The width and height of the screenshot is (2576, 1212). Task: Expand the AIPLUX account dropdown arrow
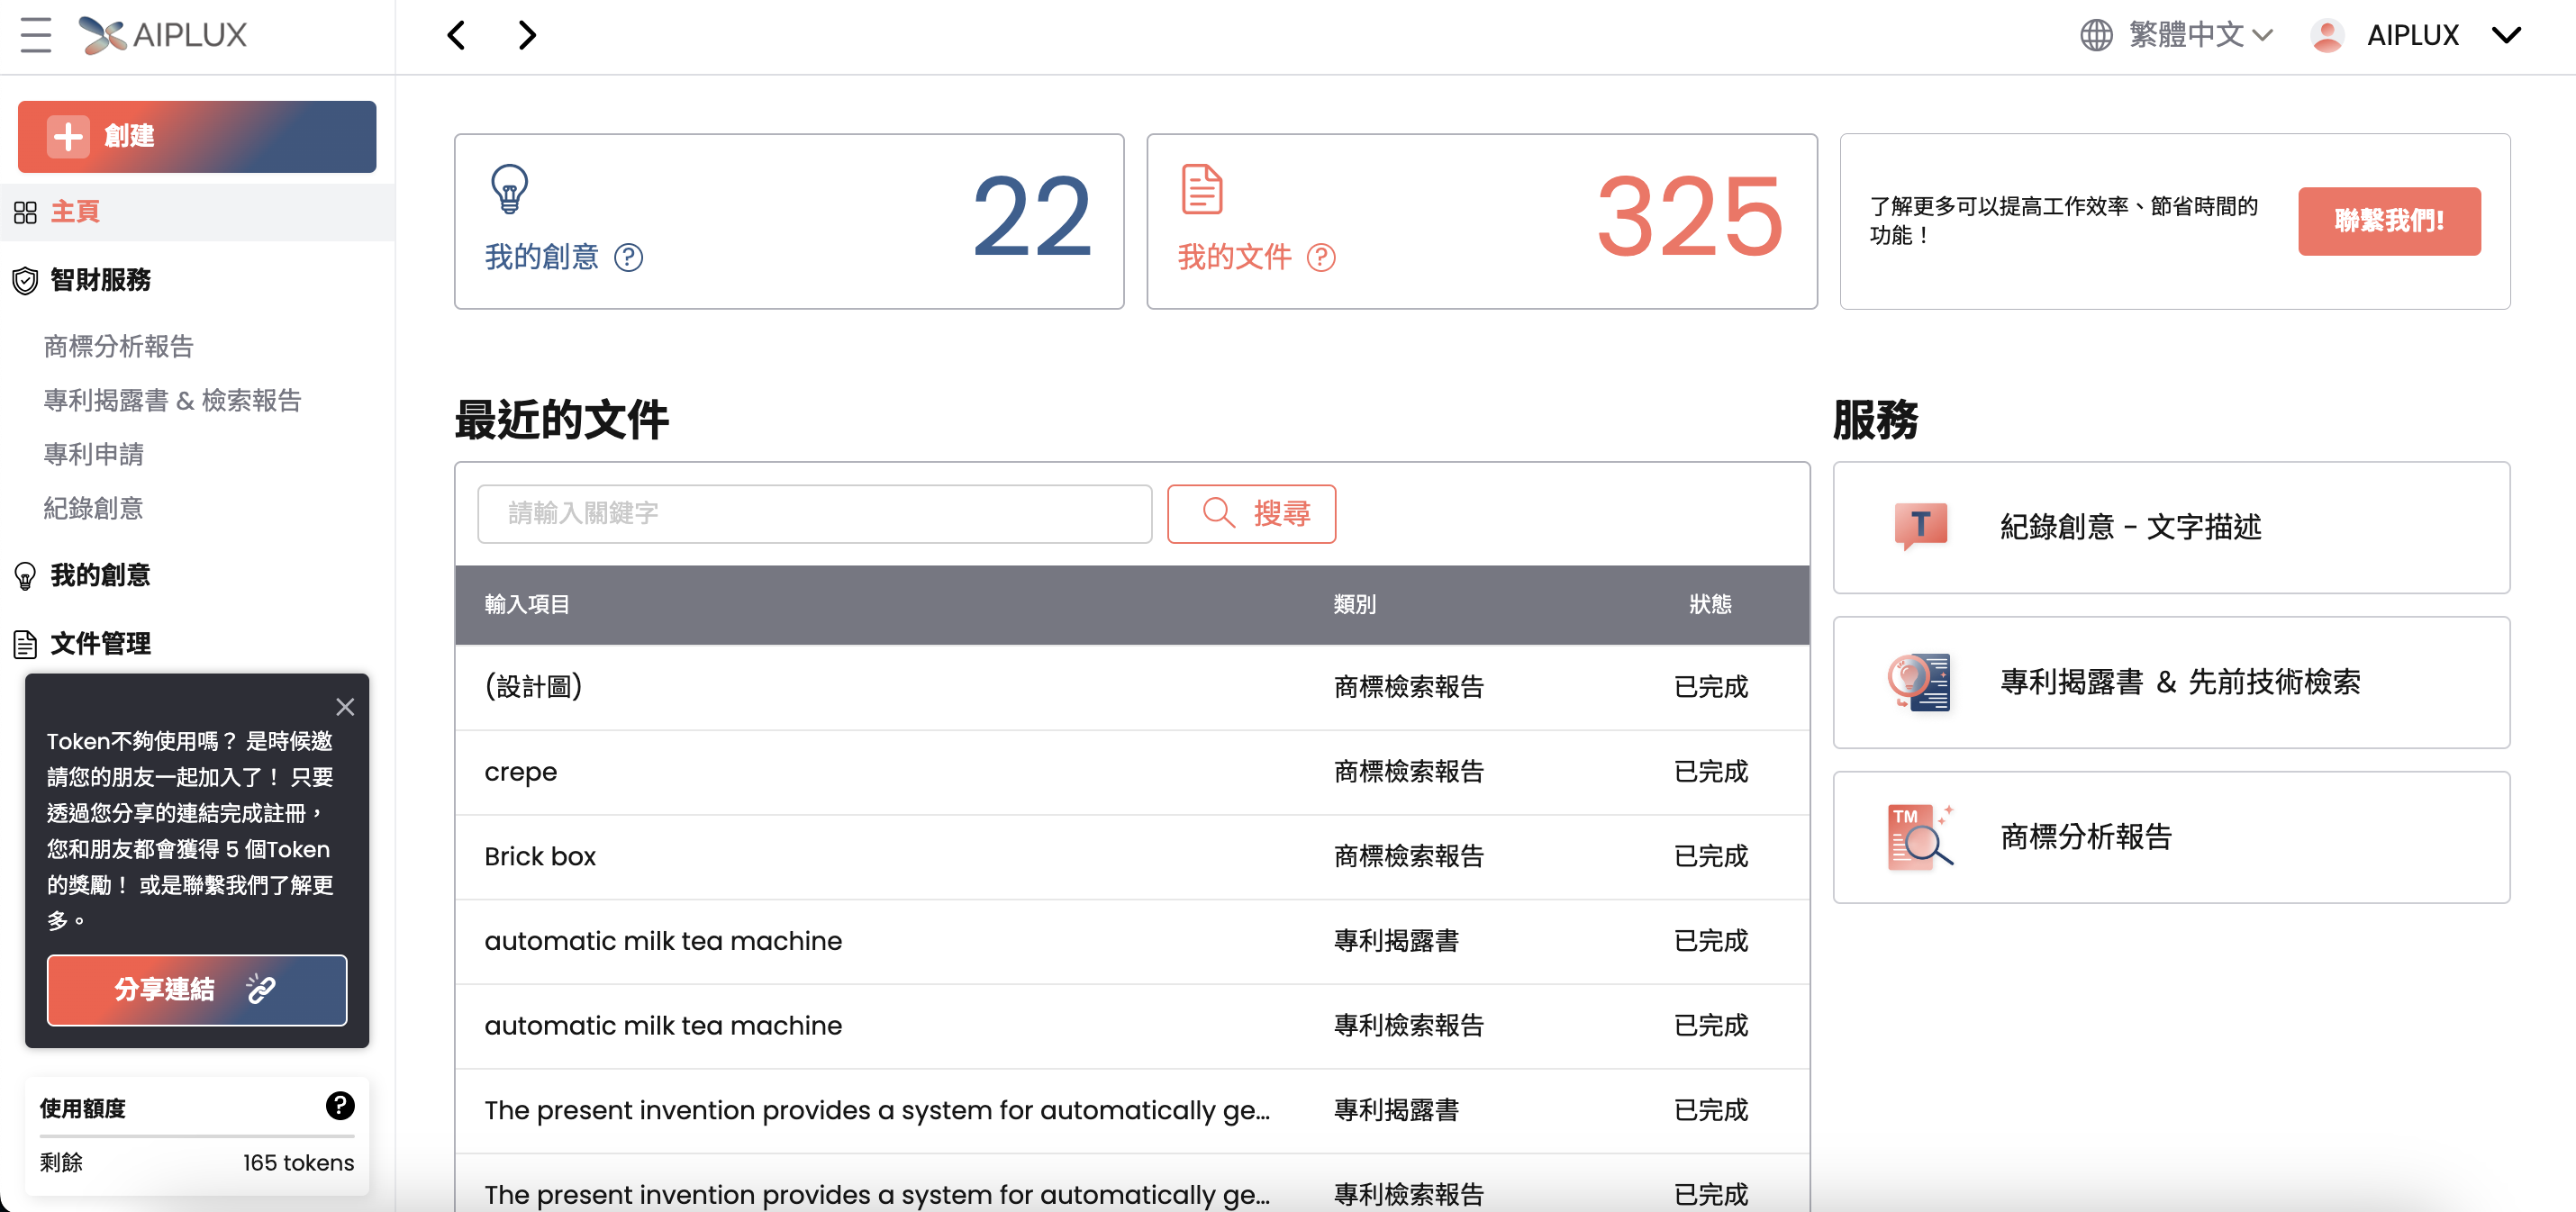click(x=2506, y=35)
